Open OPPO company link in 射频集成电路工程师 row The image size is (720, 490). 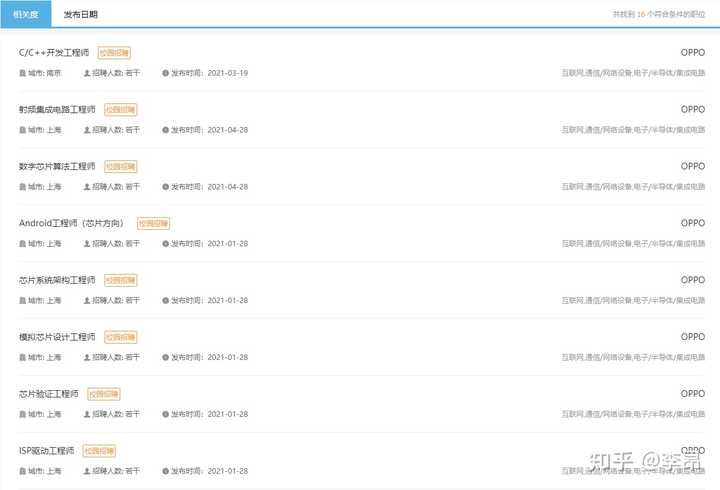(x=693, y=110)
